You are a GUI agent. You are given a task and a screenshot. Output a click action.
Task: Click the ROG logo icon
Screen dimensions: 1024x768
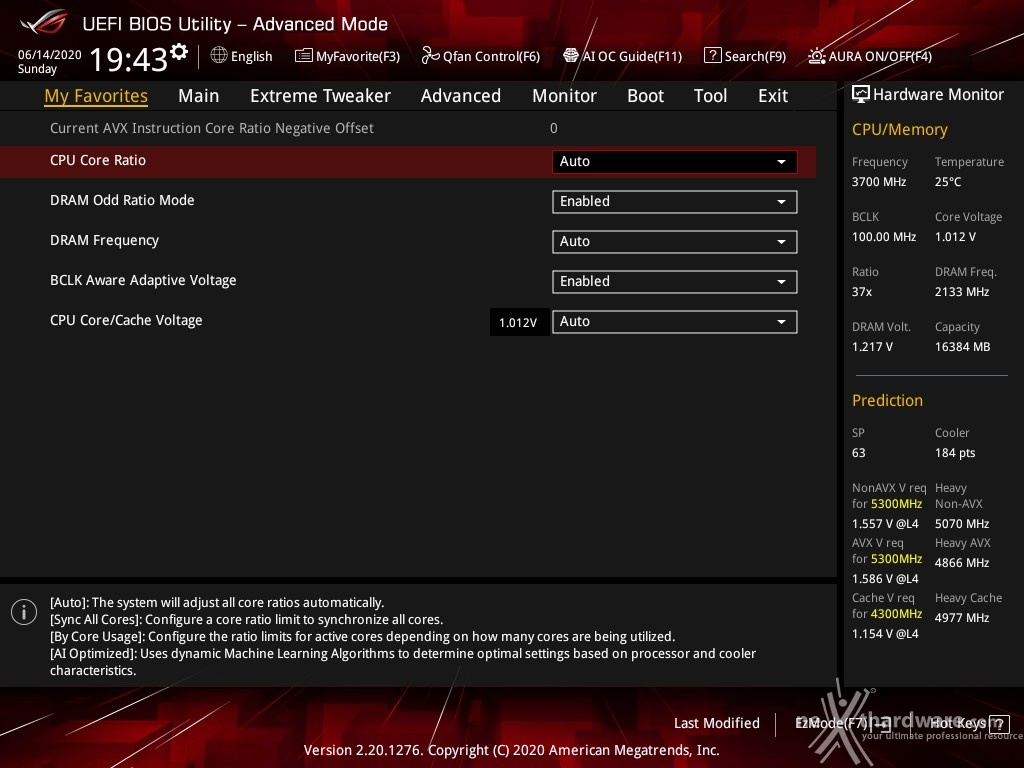(43, 23)
